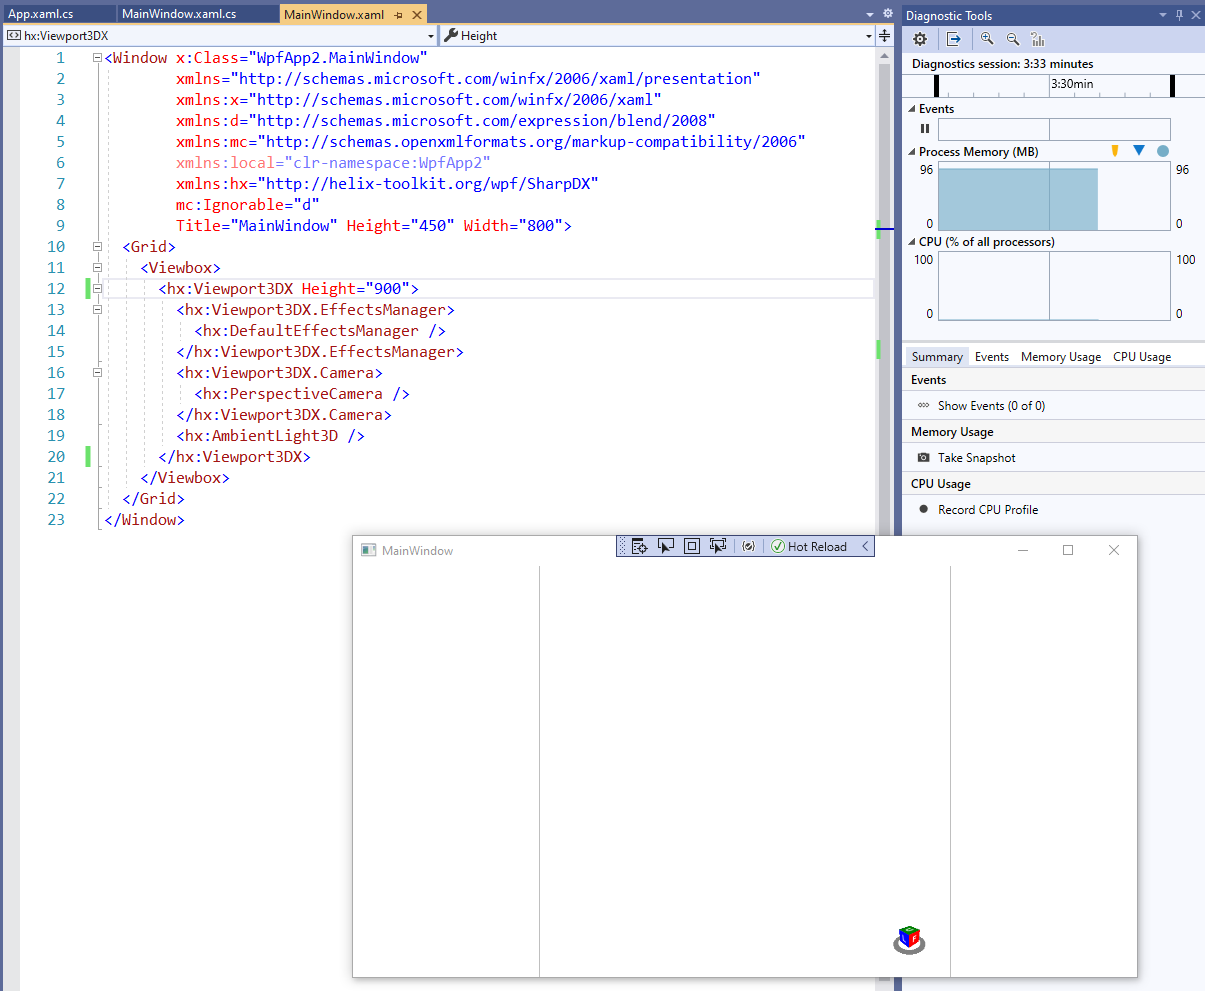Image resolution: width=1205 pixels, height=991 pixels.
Task: Open the hx:Viewport3DX type dropdown
Action: tap(431, 35)
